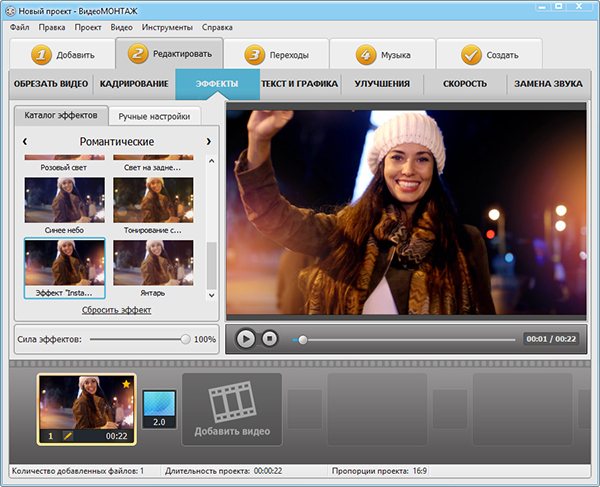
Task: Click the Романтические category title
Action: click(117, 142)
